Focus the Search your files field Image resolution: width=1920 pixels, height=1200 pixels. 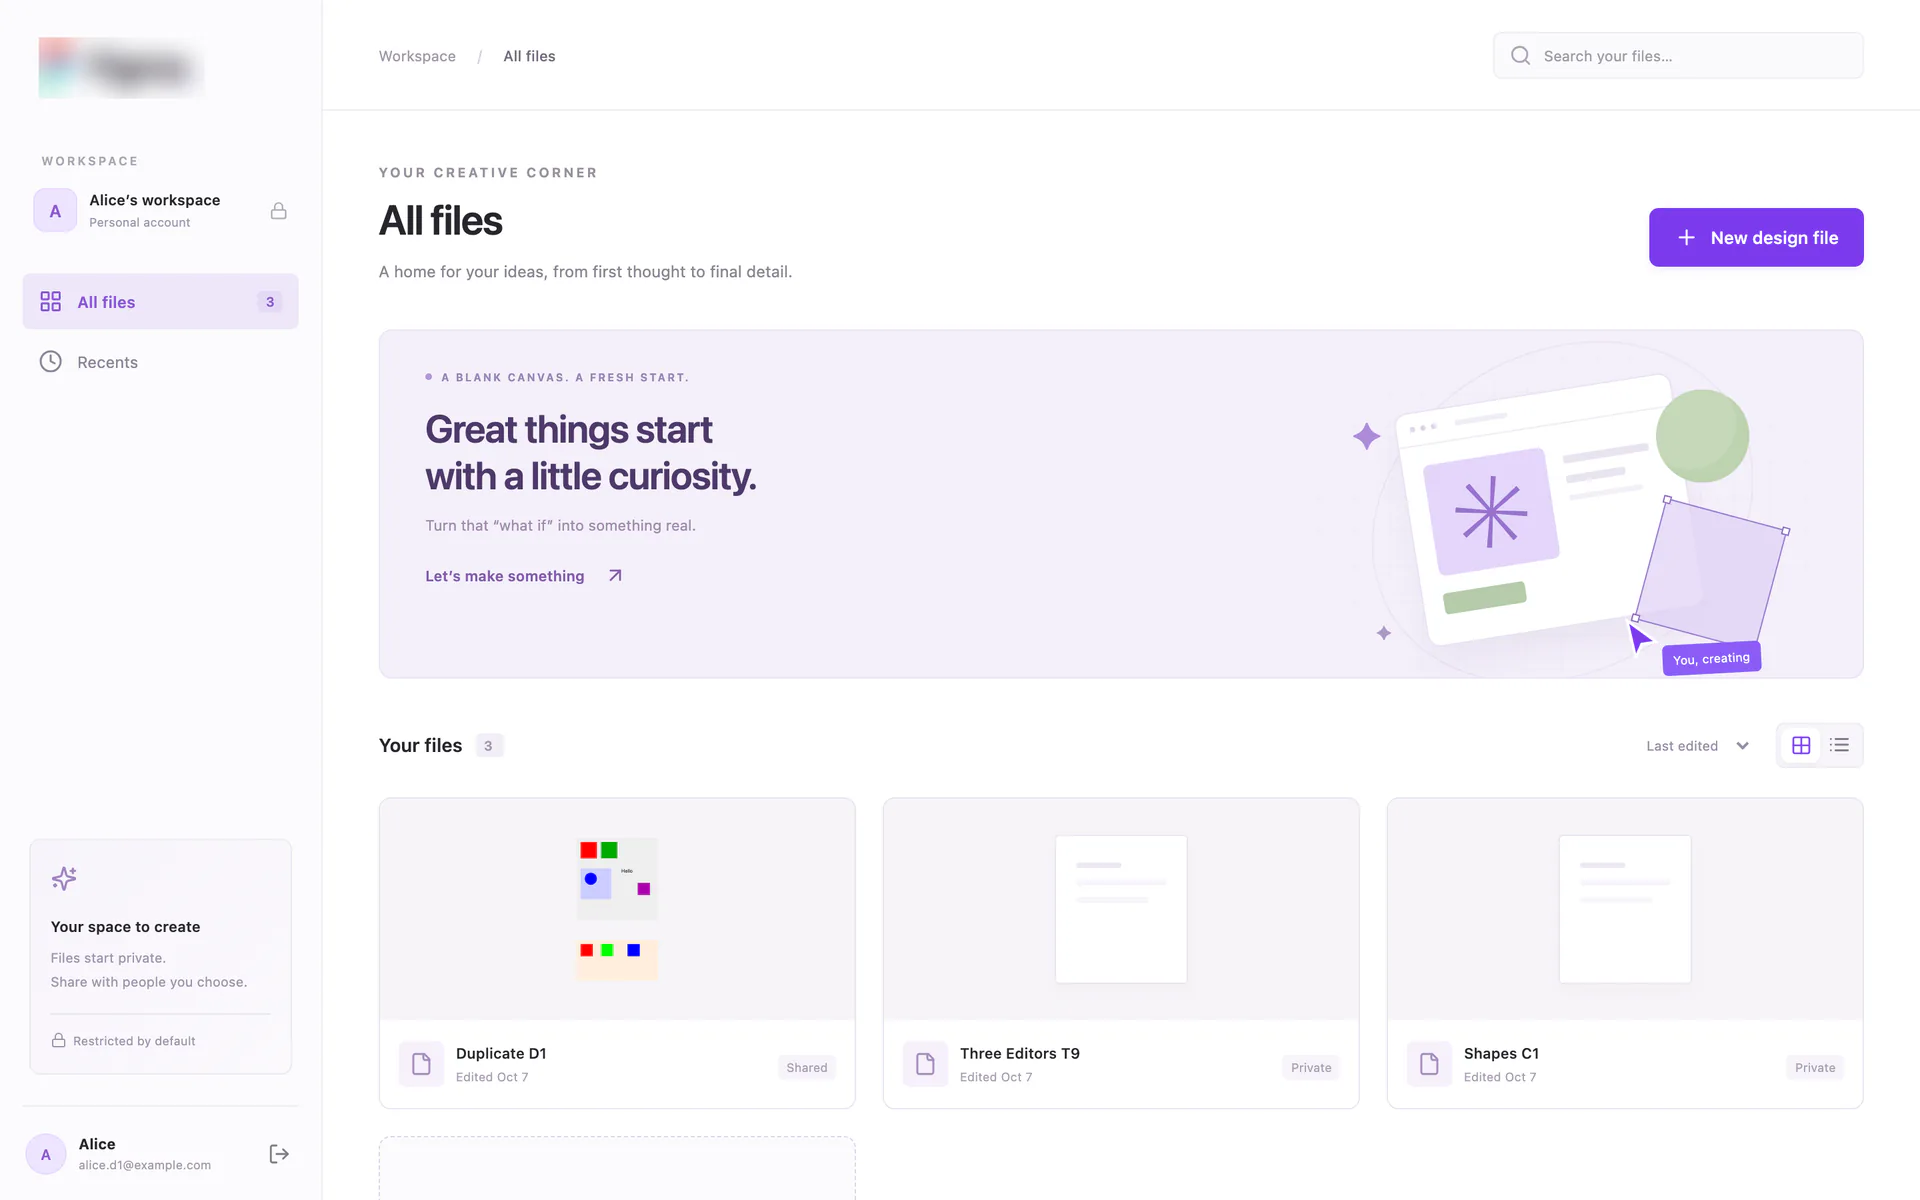pos(1678,56)
